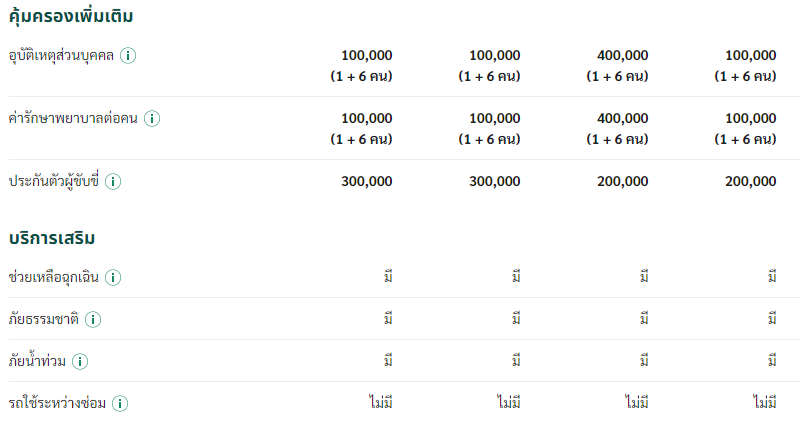Click info icon next to ค่ารักษาพยาบาลต่อคน
This screenshot has width=803, height=426.
pyautogui.click(x=152, y=118)
